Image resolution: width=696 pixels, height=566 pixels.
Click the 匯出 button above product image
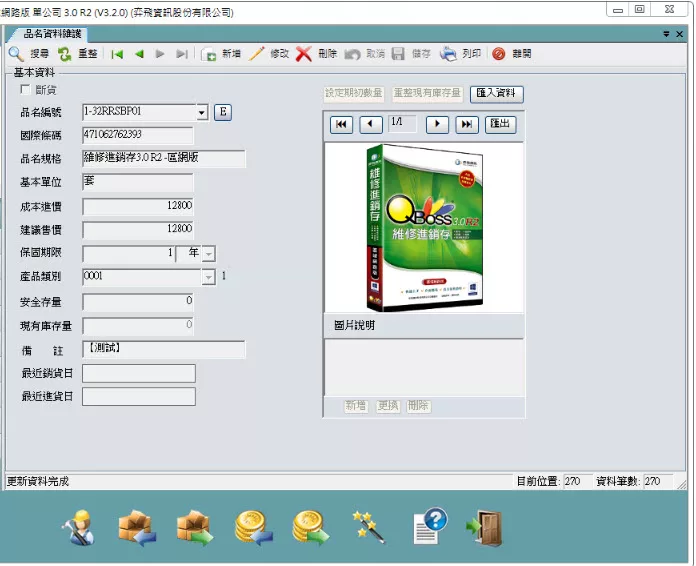pos(500,124)
